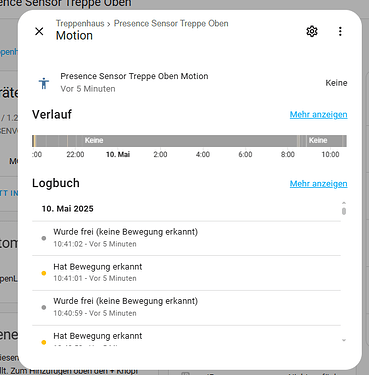Click the Treppenhaus breadcrumb
The width and height of the screenshot is (369, 375).
pos(80,23)
